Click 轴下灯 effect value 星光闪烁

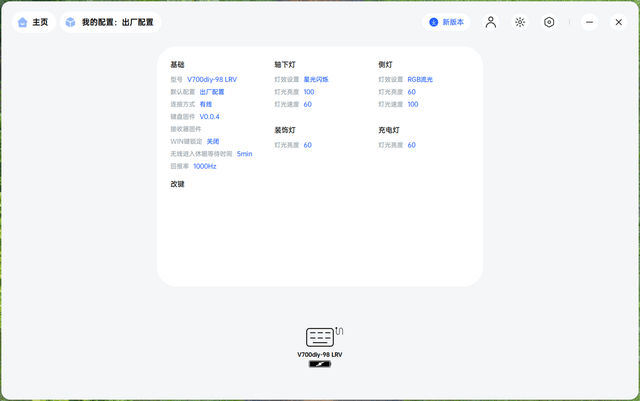316,80
